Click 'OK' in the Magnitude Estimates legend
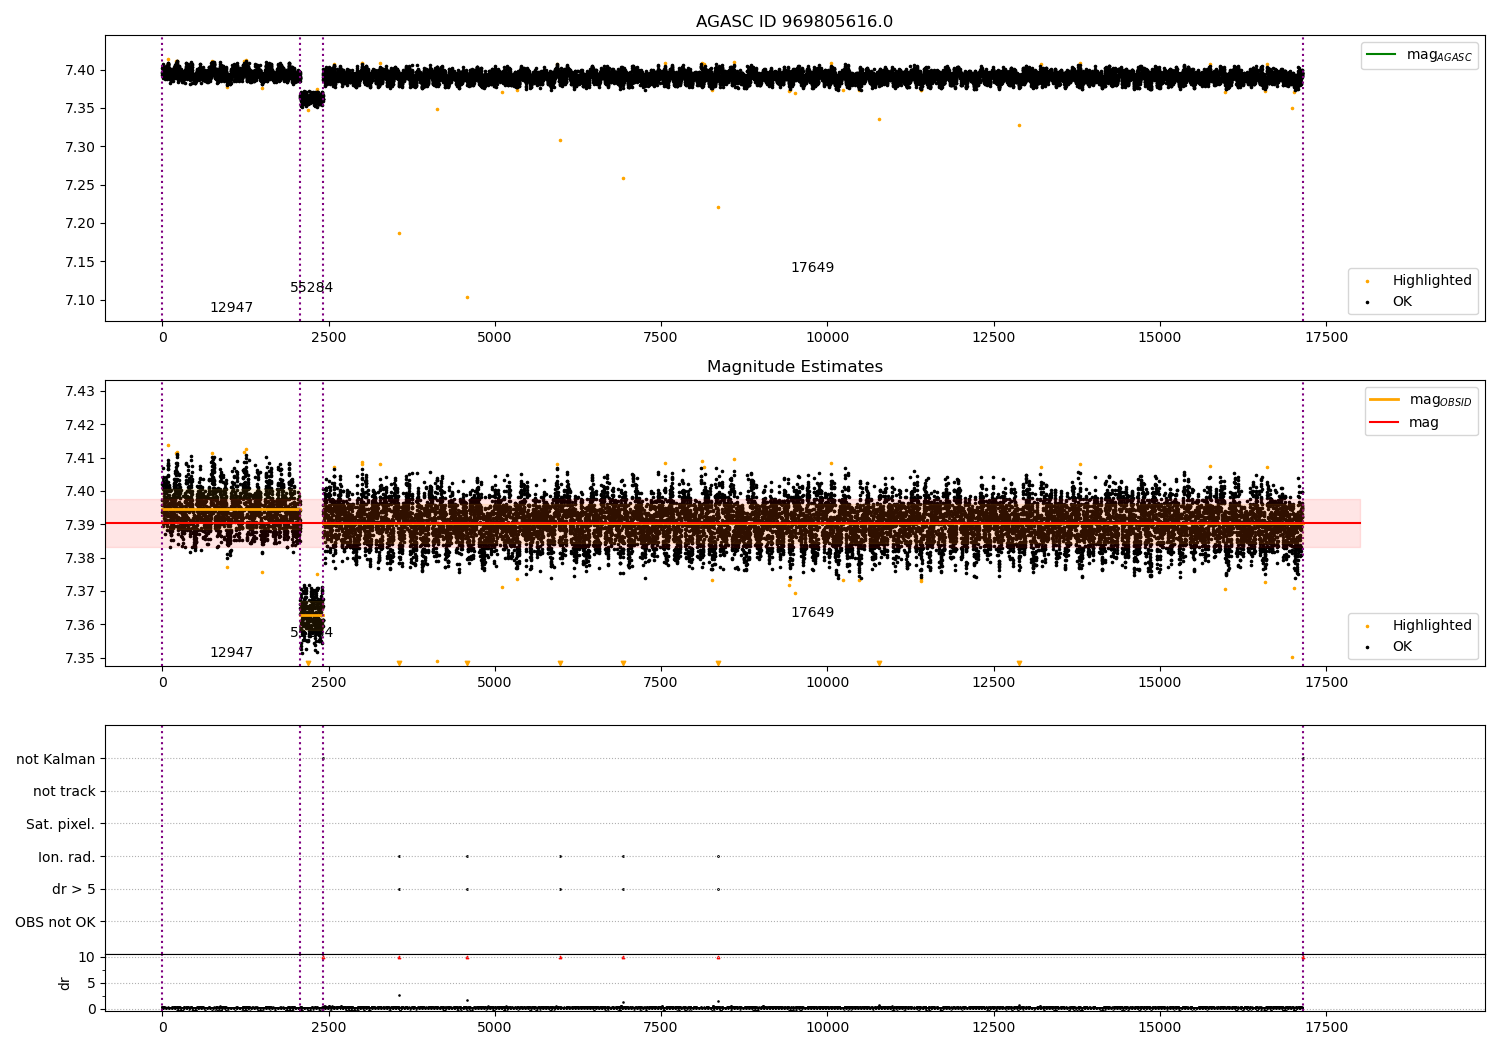The image size is (1500, 1050). (x=1389, y=647)
